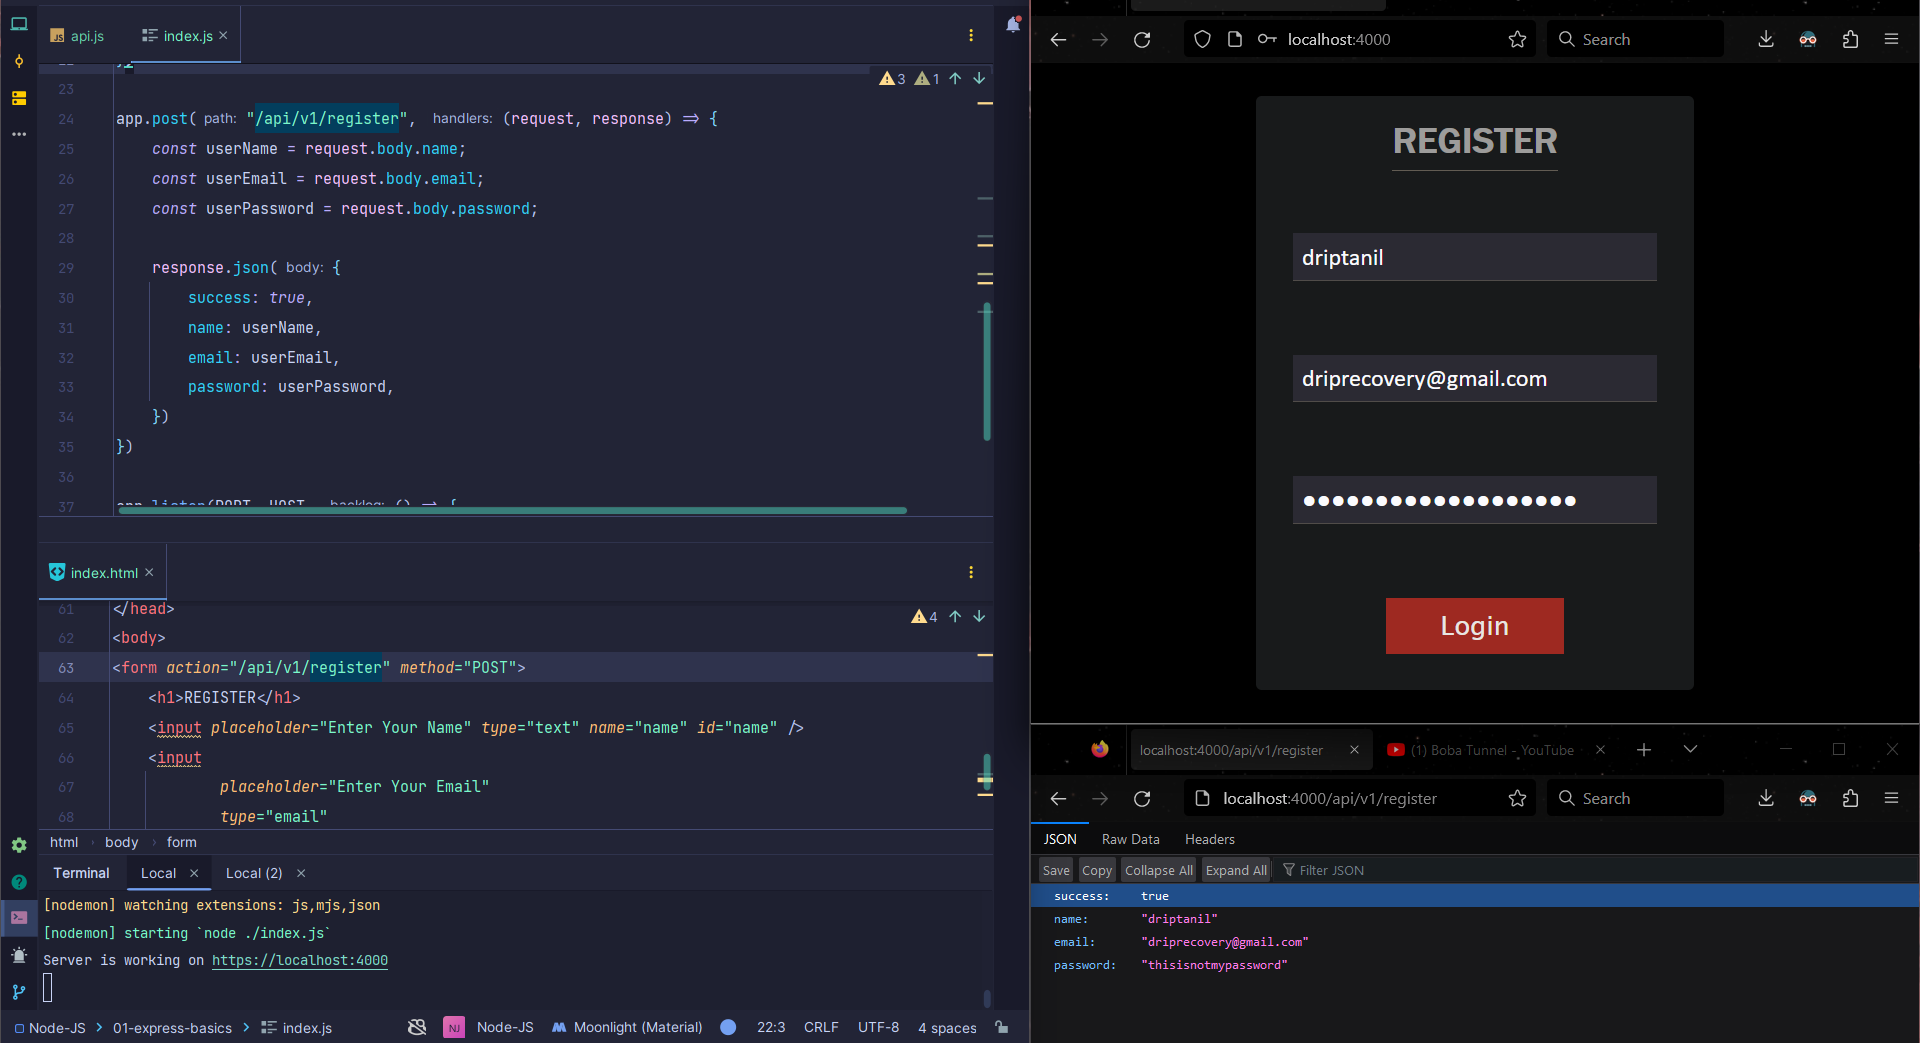1920x1043 pixels.
Task: Open the UTF-8 encoding selector
Action: (x=878, y=1027)
